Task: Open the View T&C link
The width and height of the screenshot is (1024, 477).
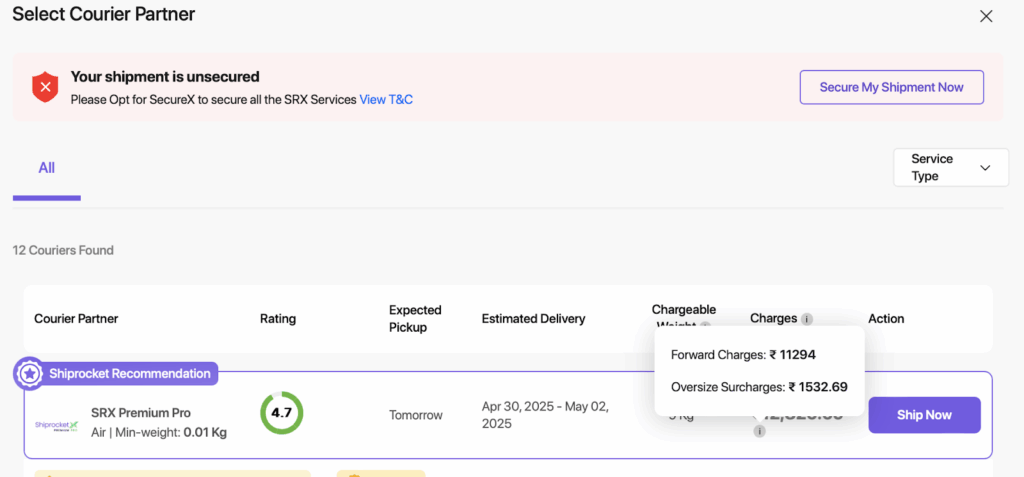Action: click(x=386, y=100)
